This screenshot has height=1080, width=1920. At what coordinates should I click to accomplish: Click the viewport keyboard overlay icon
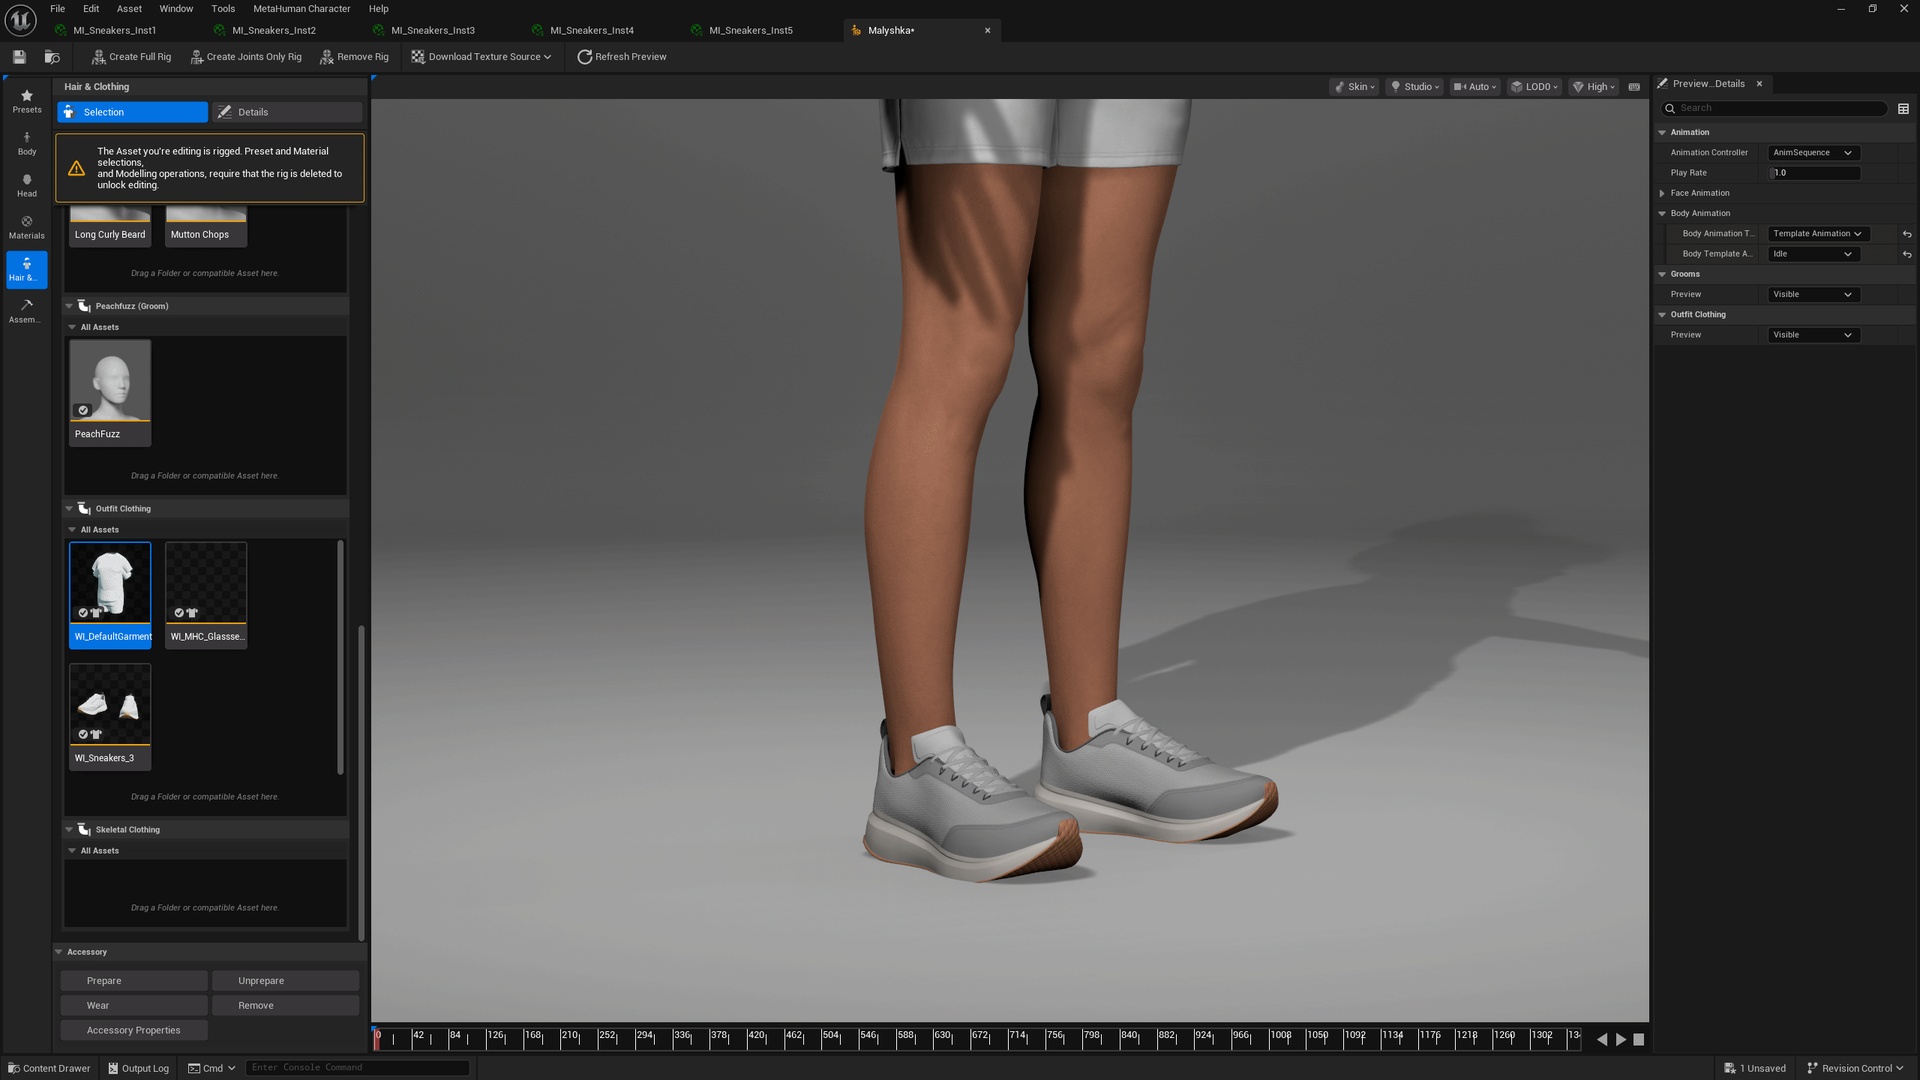click(x=1634, y=87)
